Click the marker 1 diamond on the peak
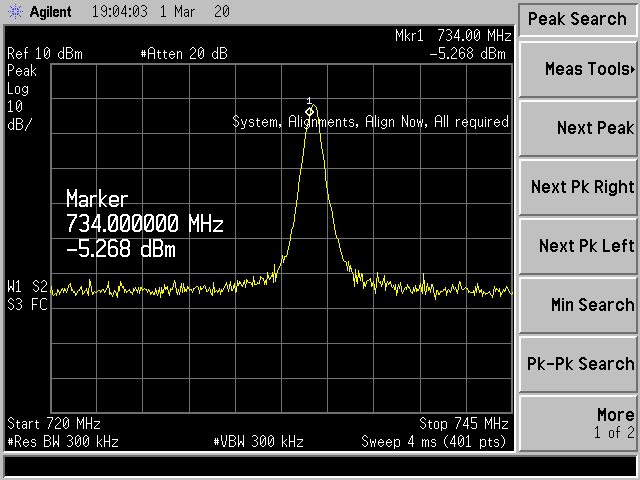 [310, 110]
